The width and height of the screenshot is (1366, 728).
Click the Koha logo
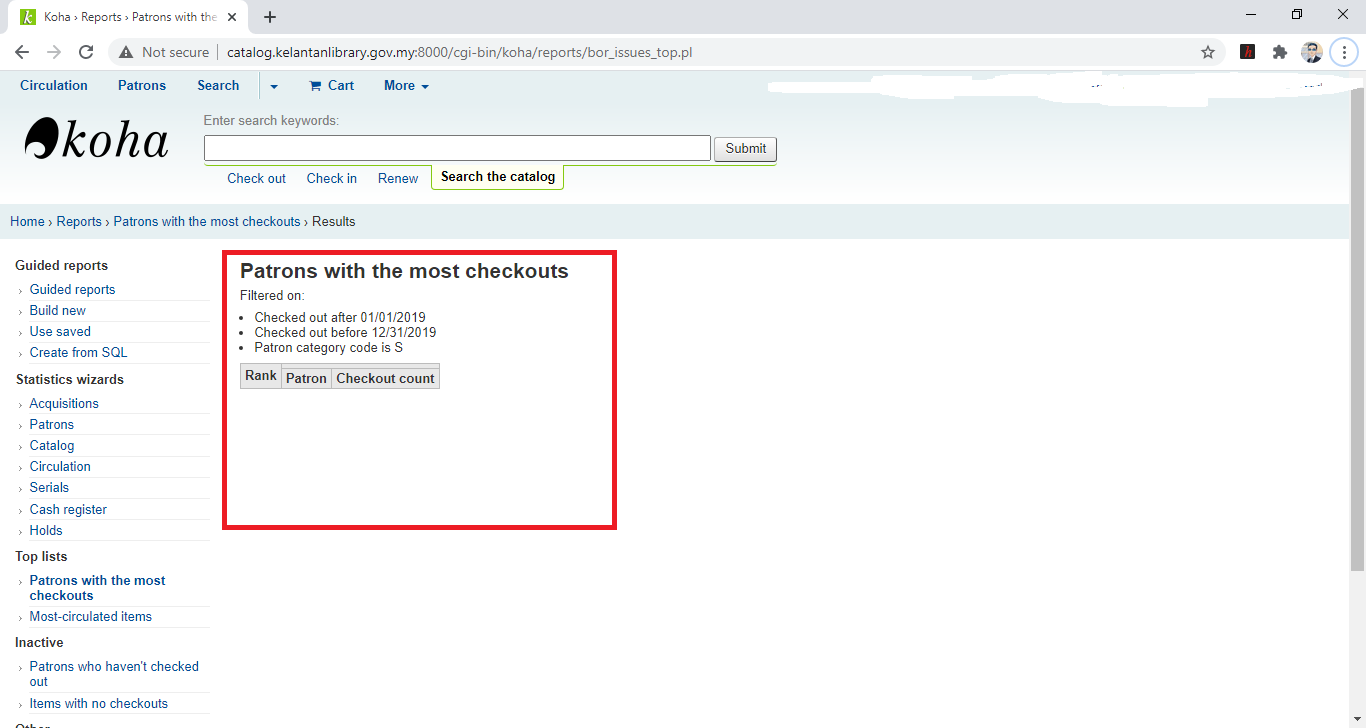[96, 140]
